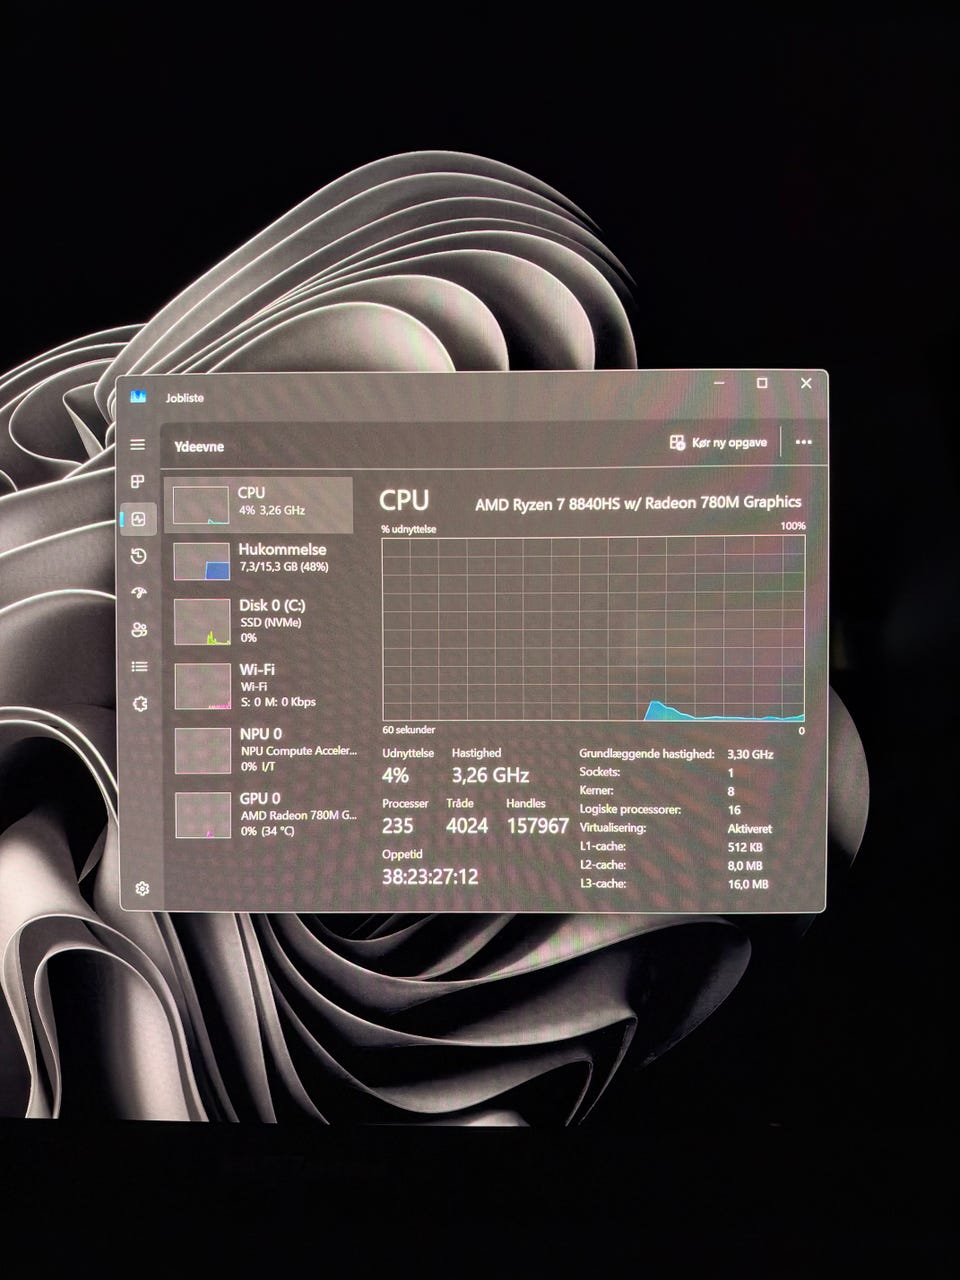Click the Oppetid value '38:23:27:12'
This screenshot has width=960, height=1280.
tap(430, 877)
